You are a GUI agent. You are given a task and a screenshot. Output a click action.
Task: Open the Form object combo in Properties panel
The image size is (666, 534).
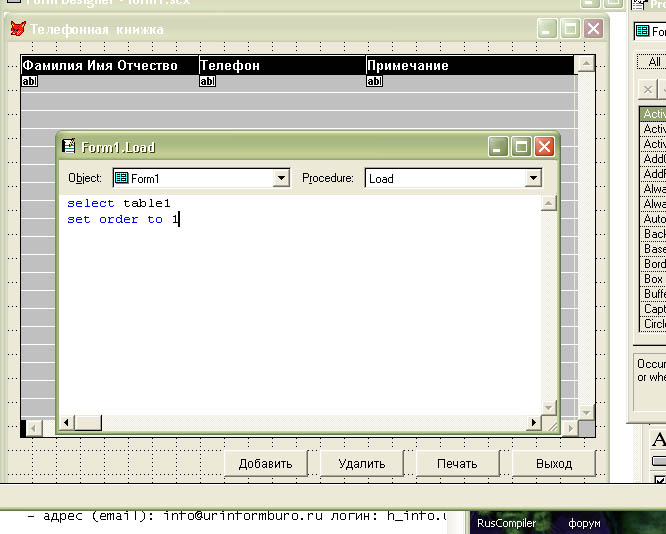click(651, 31)
